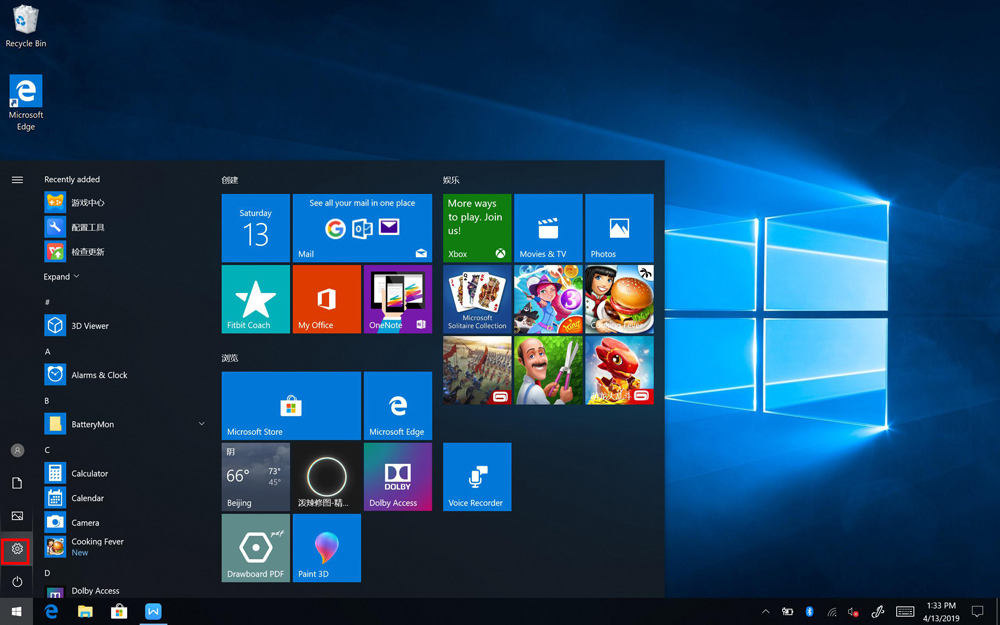Viewport: 1000px width, 625px height.
Task: Open the Movies & TV tile
Action: pos(547,228)
